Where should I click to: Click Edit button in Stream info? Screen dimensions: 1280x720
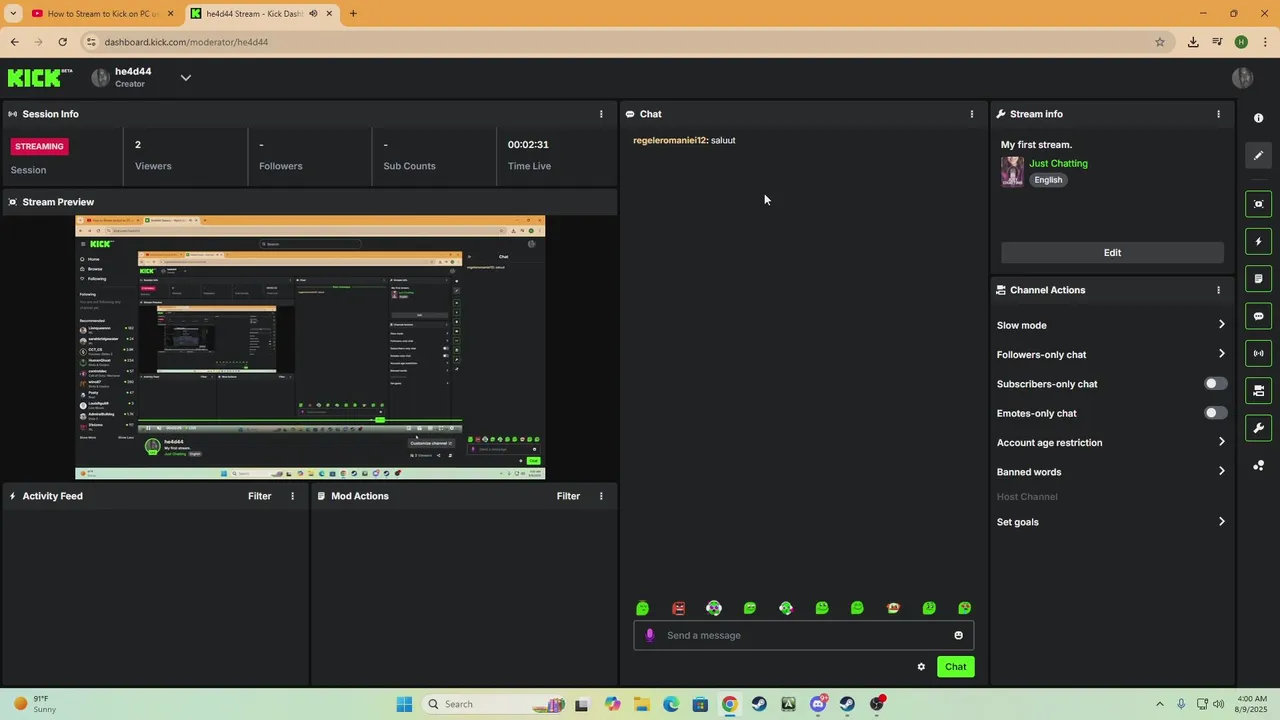pos(1112,253)
